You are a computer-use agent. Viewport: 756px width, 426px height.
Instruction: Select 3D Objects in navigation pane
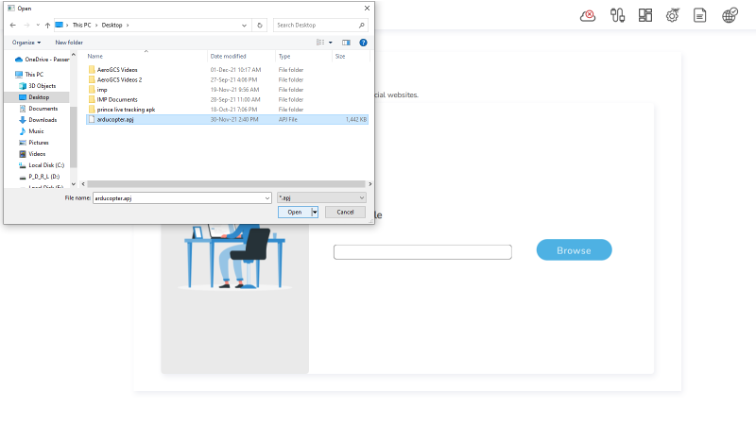[x=38, y=86]
